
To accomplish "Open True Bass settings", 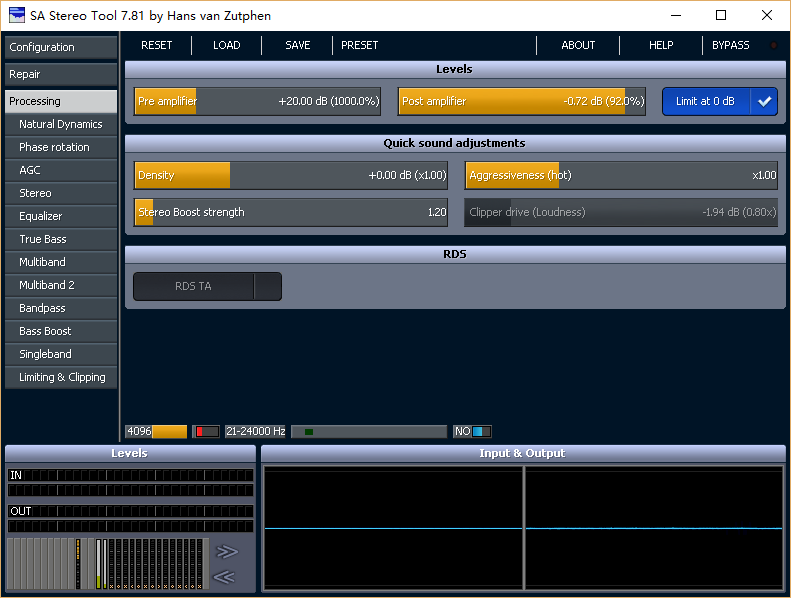I will (61, 239).
